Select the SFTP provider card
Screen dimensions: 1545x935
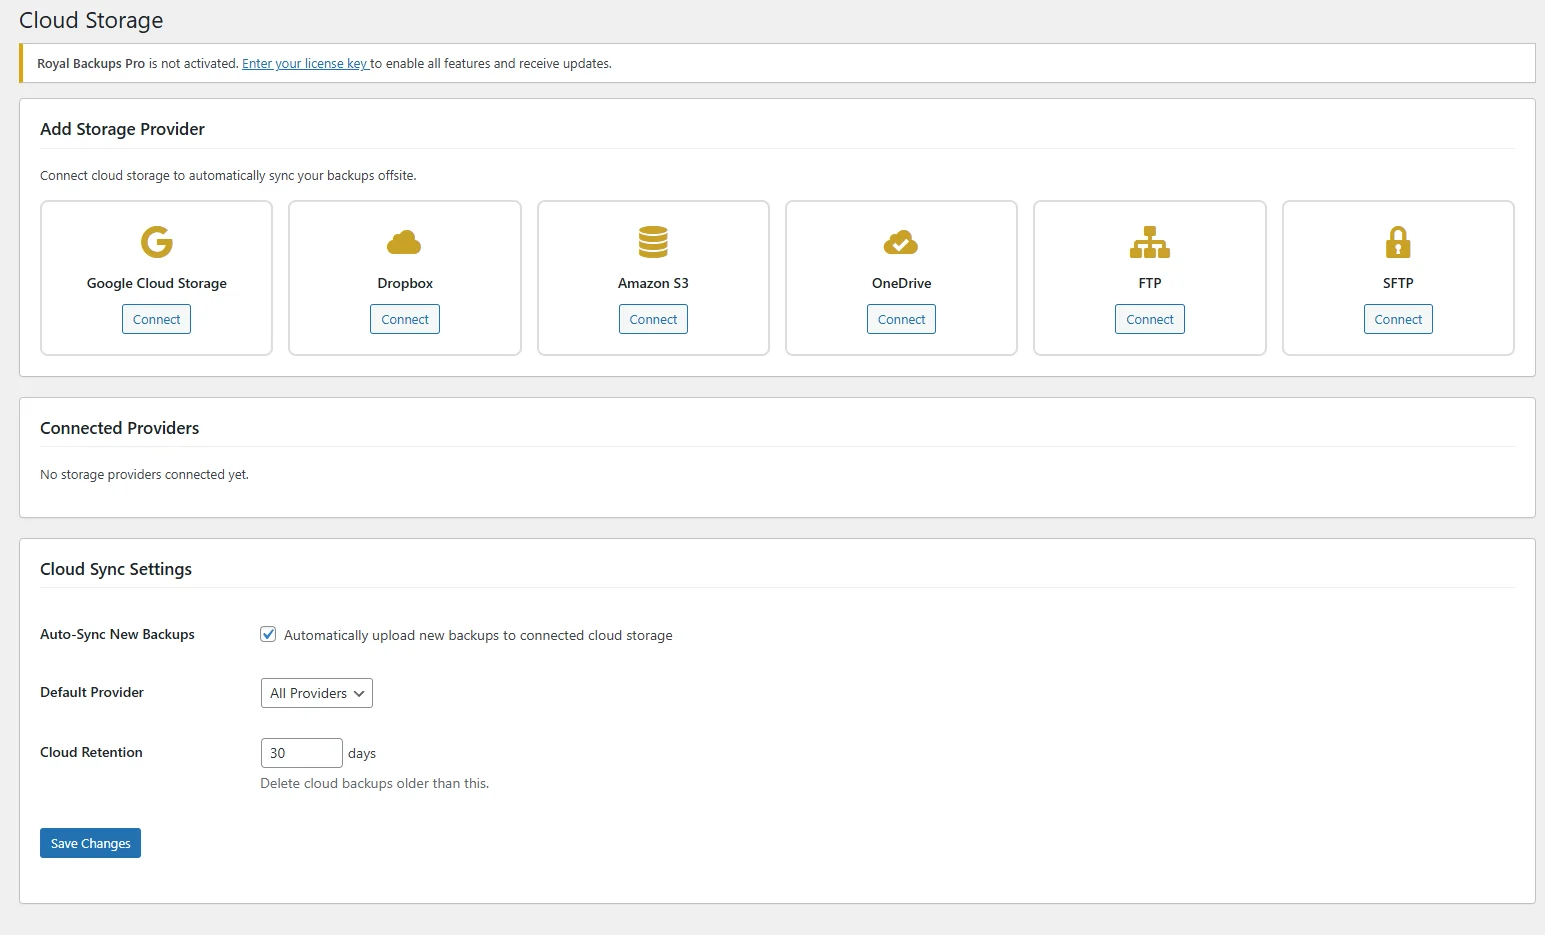point(1397,278)
